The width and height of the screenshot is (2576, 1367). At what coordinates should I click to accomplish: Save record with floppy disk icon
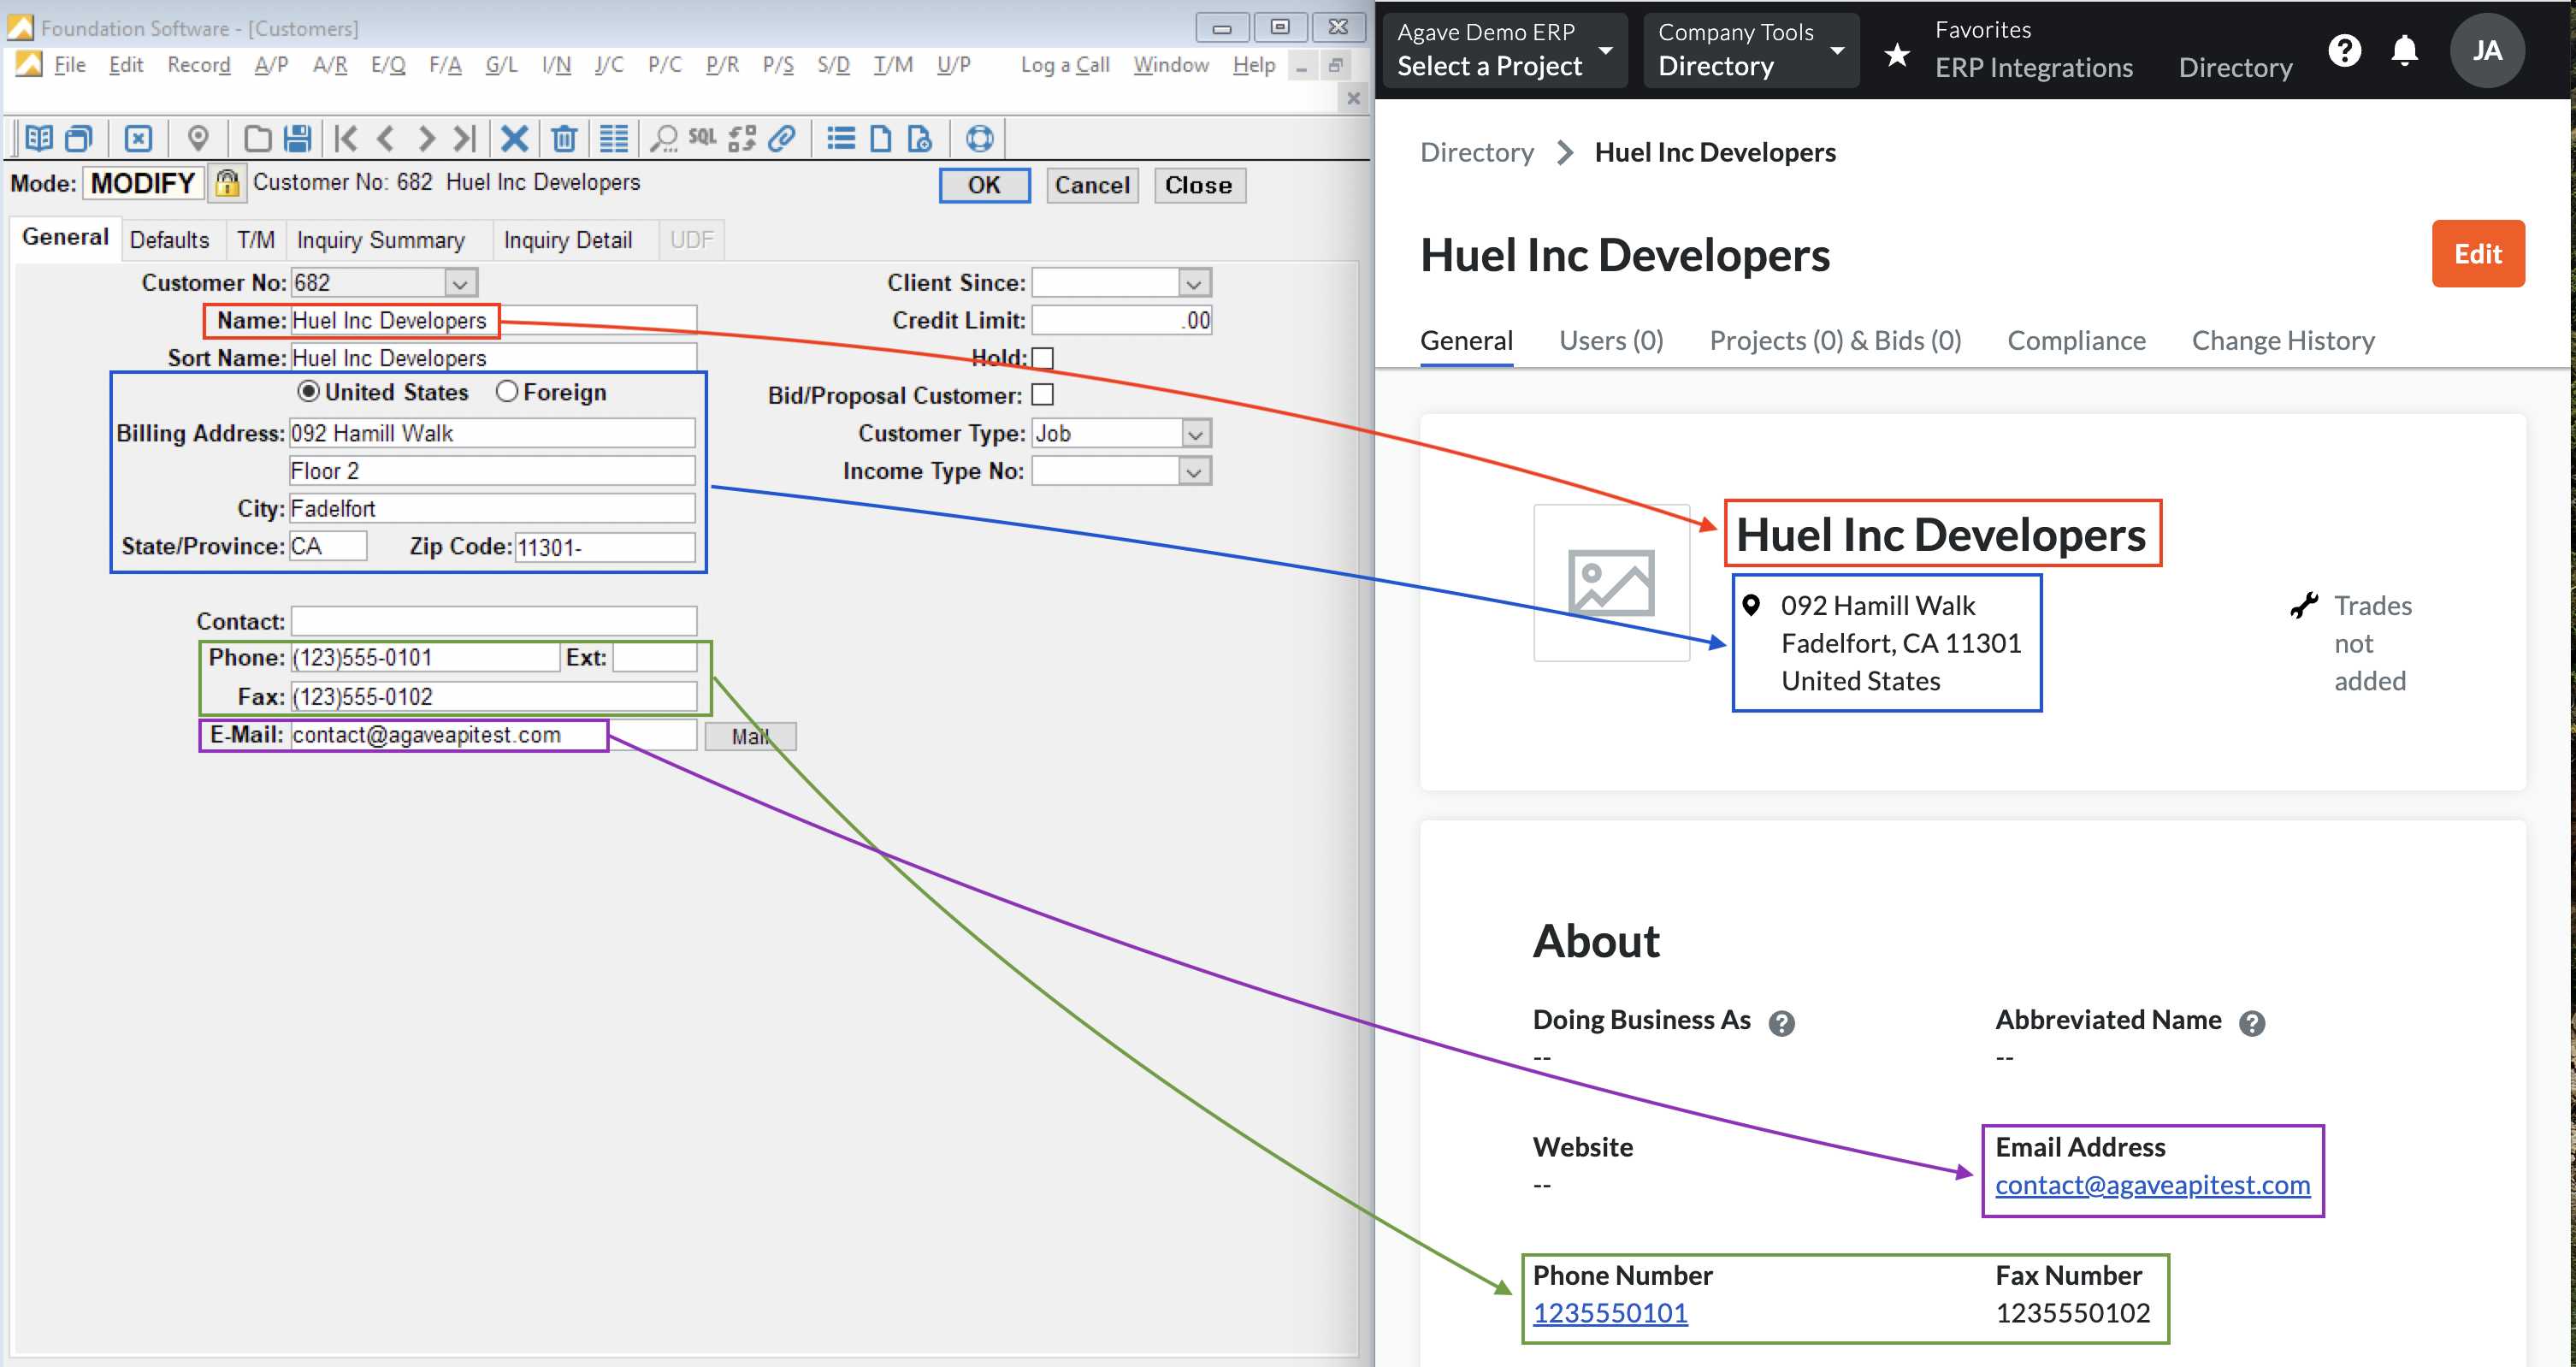tap(297, 138)
